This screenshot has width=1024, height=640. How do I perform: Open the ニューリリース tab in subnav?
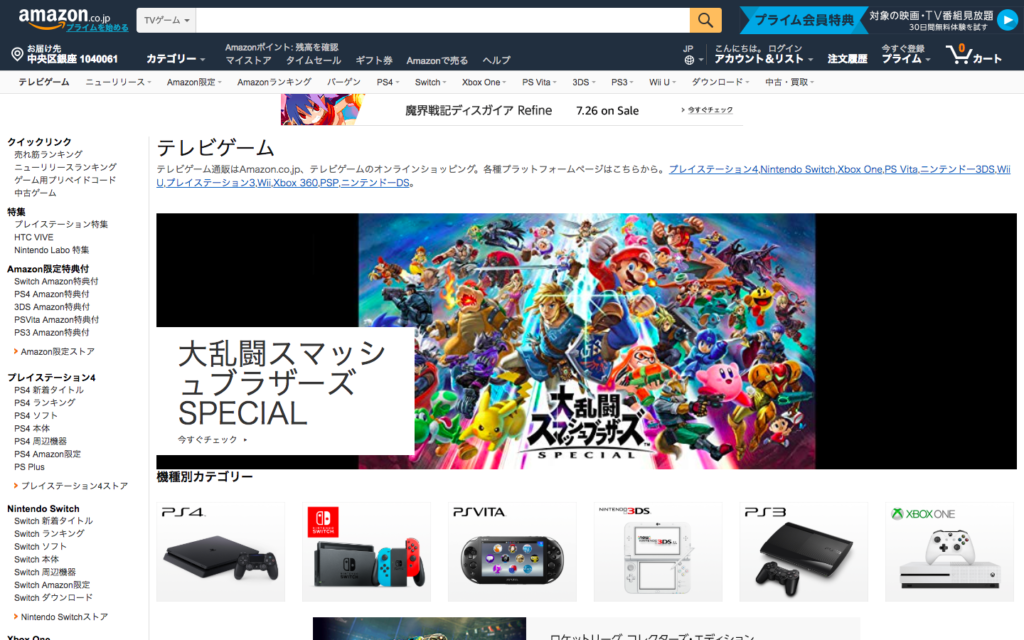(118, 82)
